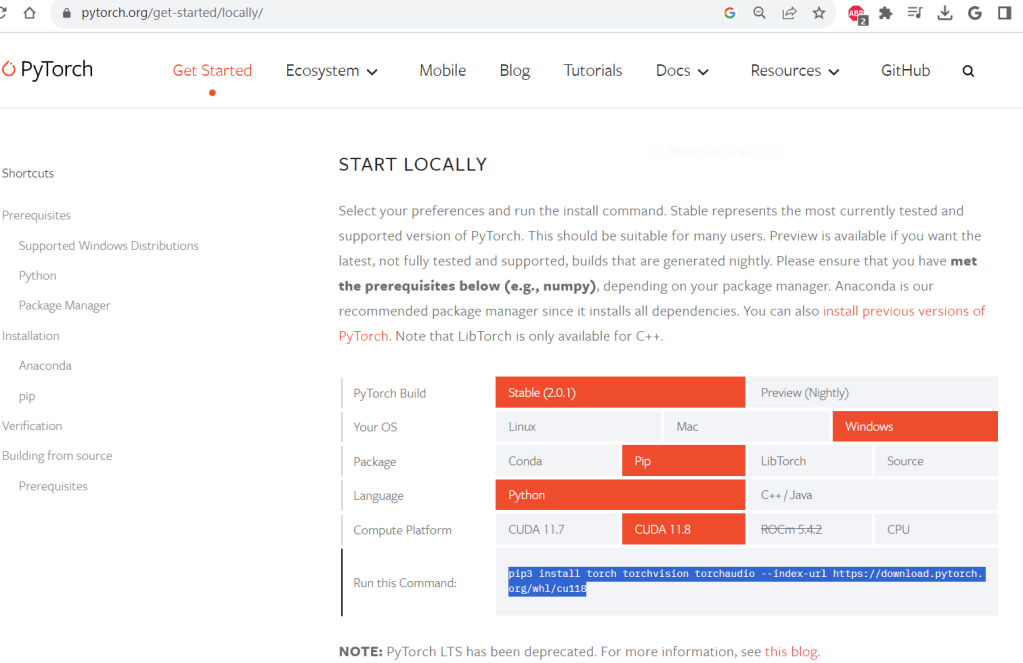Open the browser downloads icon

tap(945, 14)
